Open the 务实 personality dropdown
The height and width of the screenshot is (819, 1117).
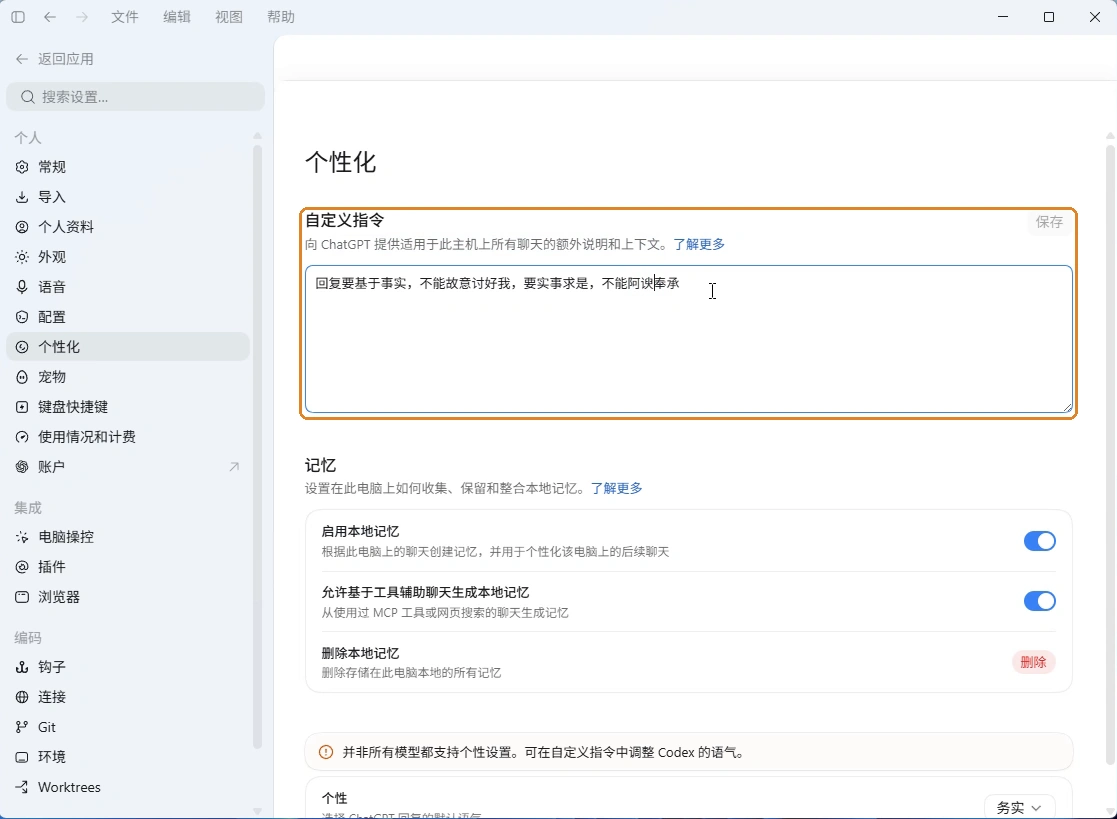point(1019,808)
